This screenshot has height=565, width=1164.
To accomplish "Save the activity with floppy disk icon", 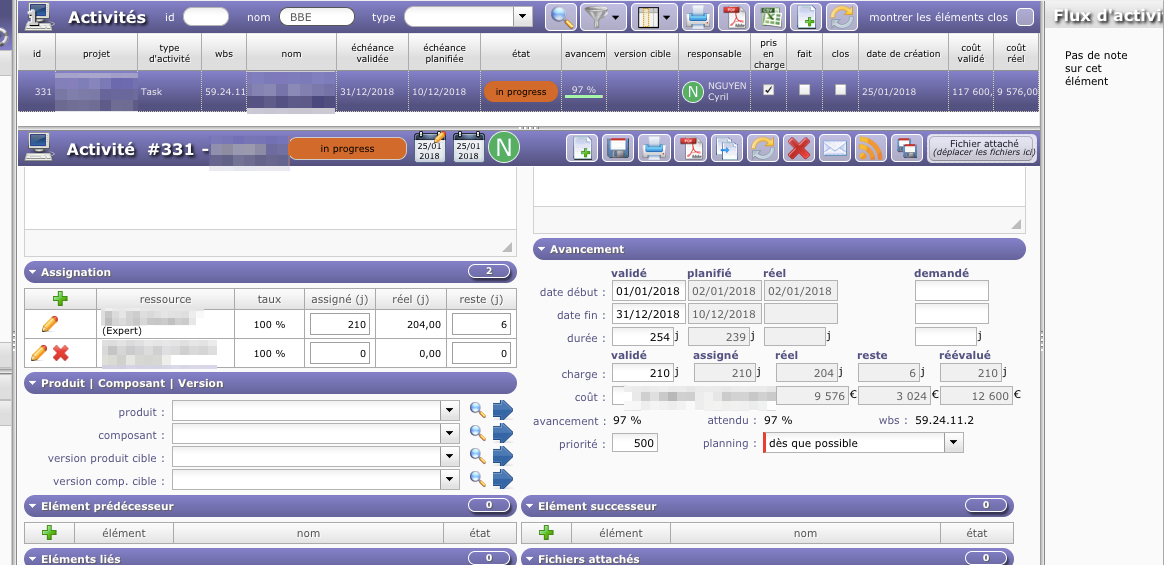I will point(618,149).
